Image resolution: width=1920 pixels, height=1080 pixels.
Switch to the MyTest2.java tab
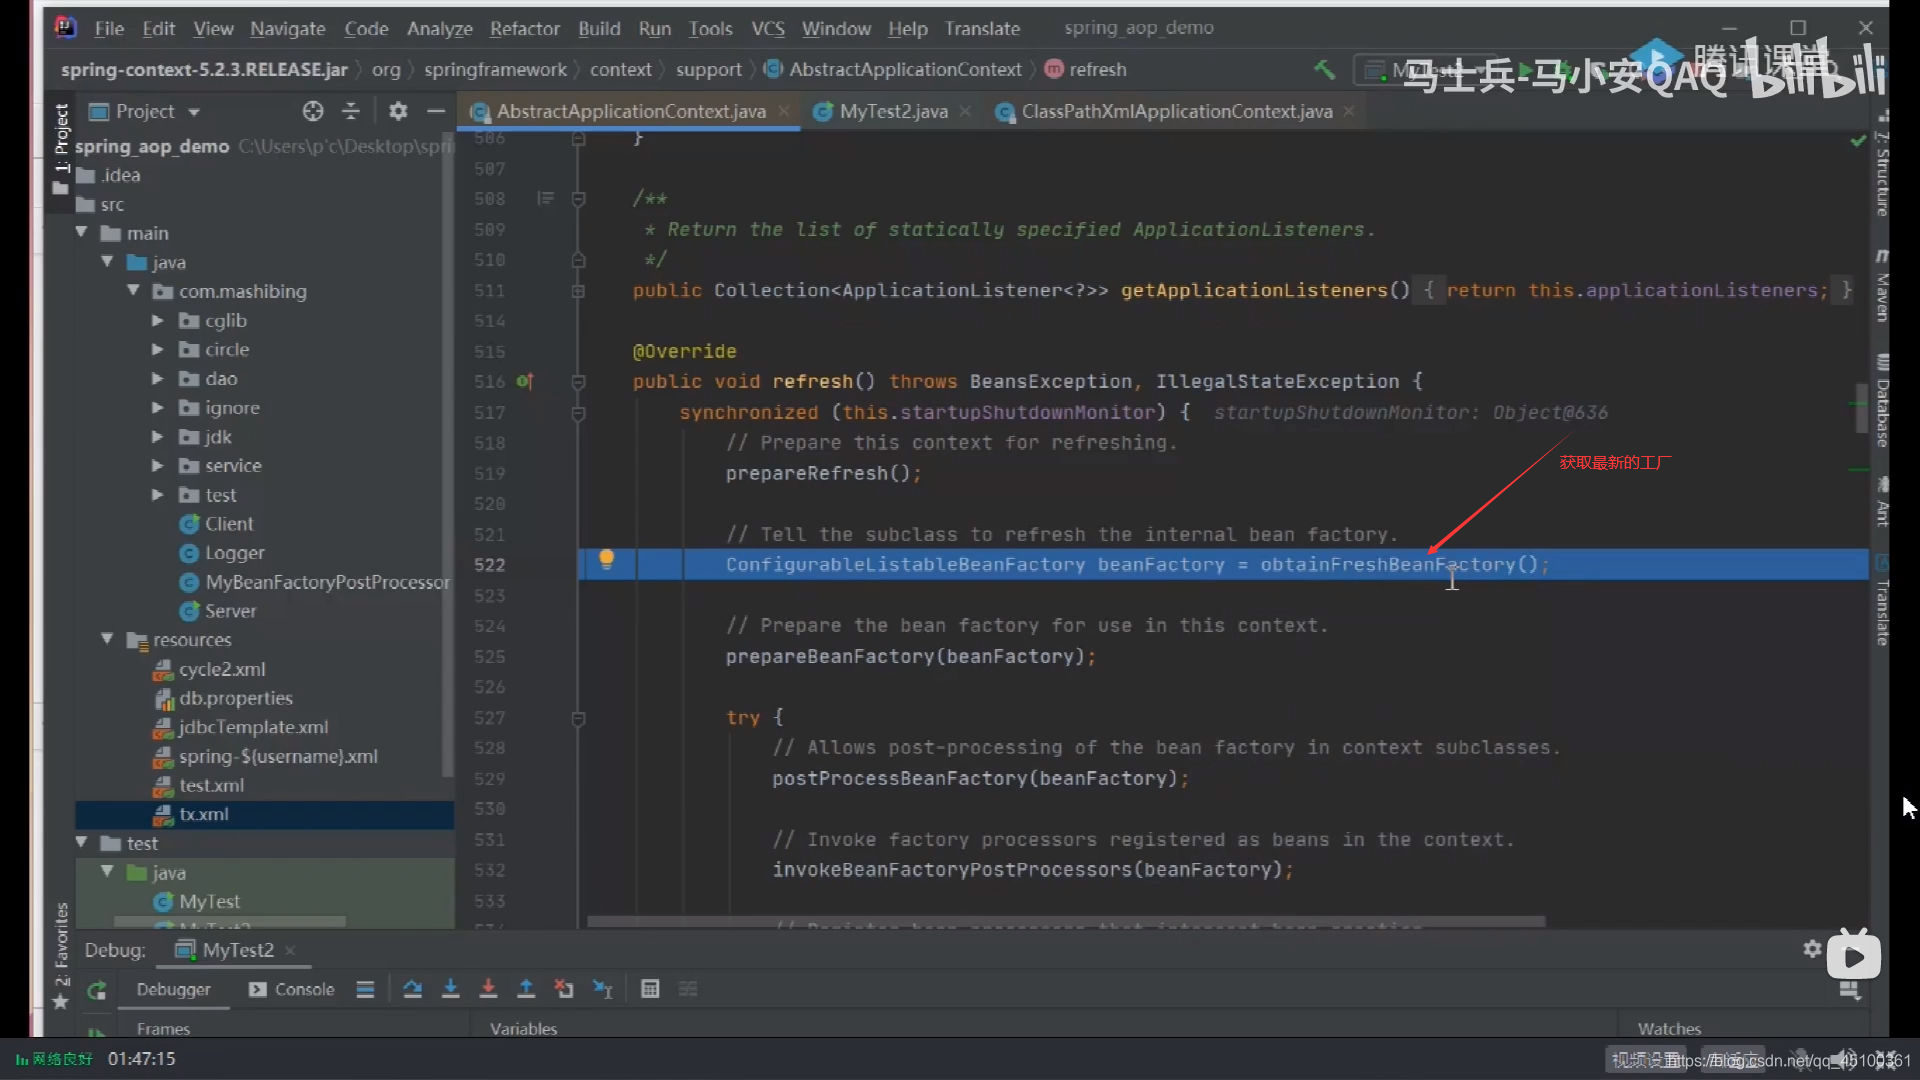[x=893, y=111]
